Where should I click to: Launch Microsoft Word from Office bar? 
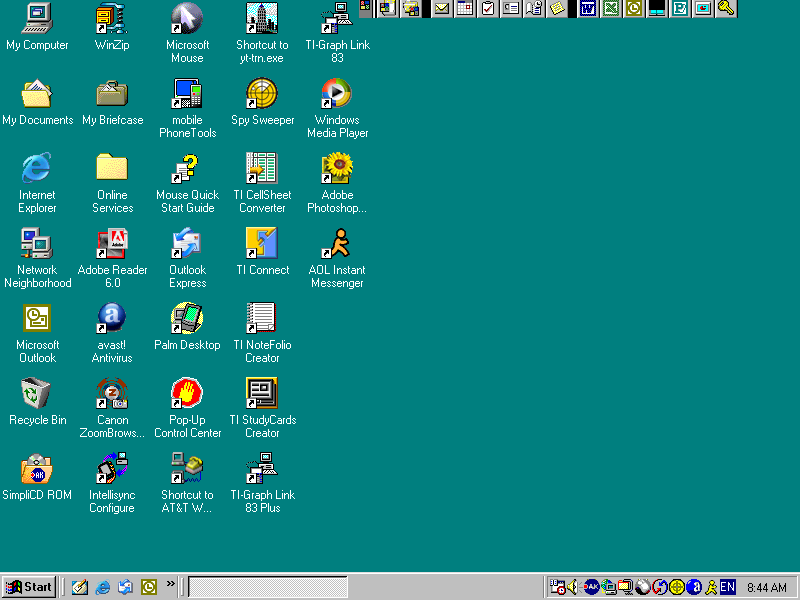588,9
